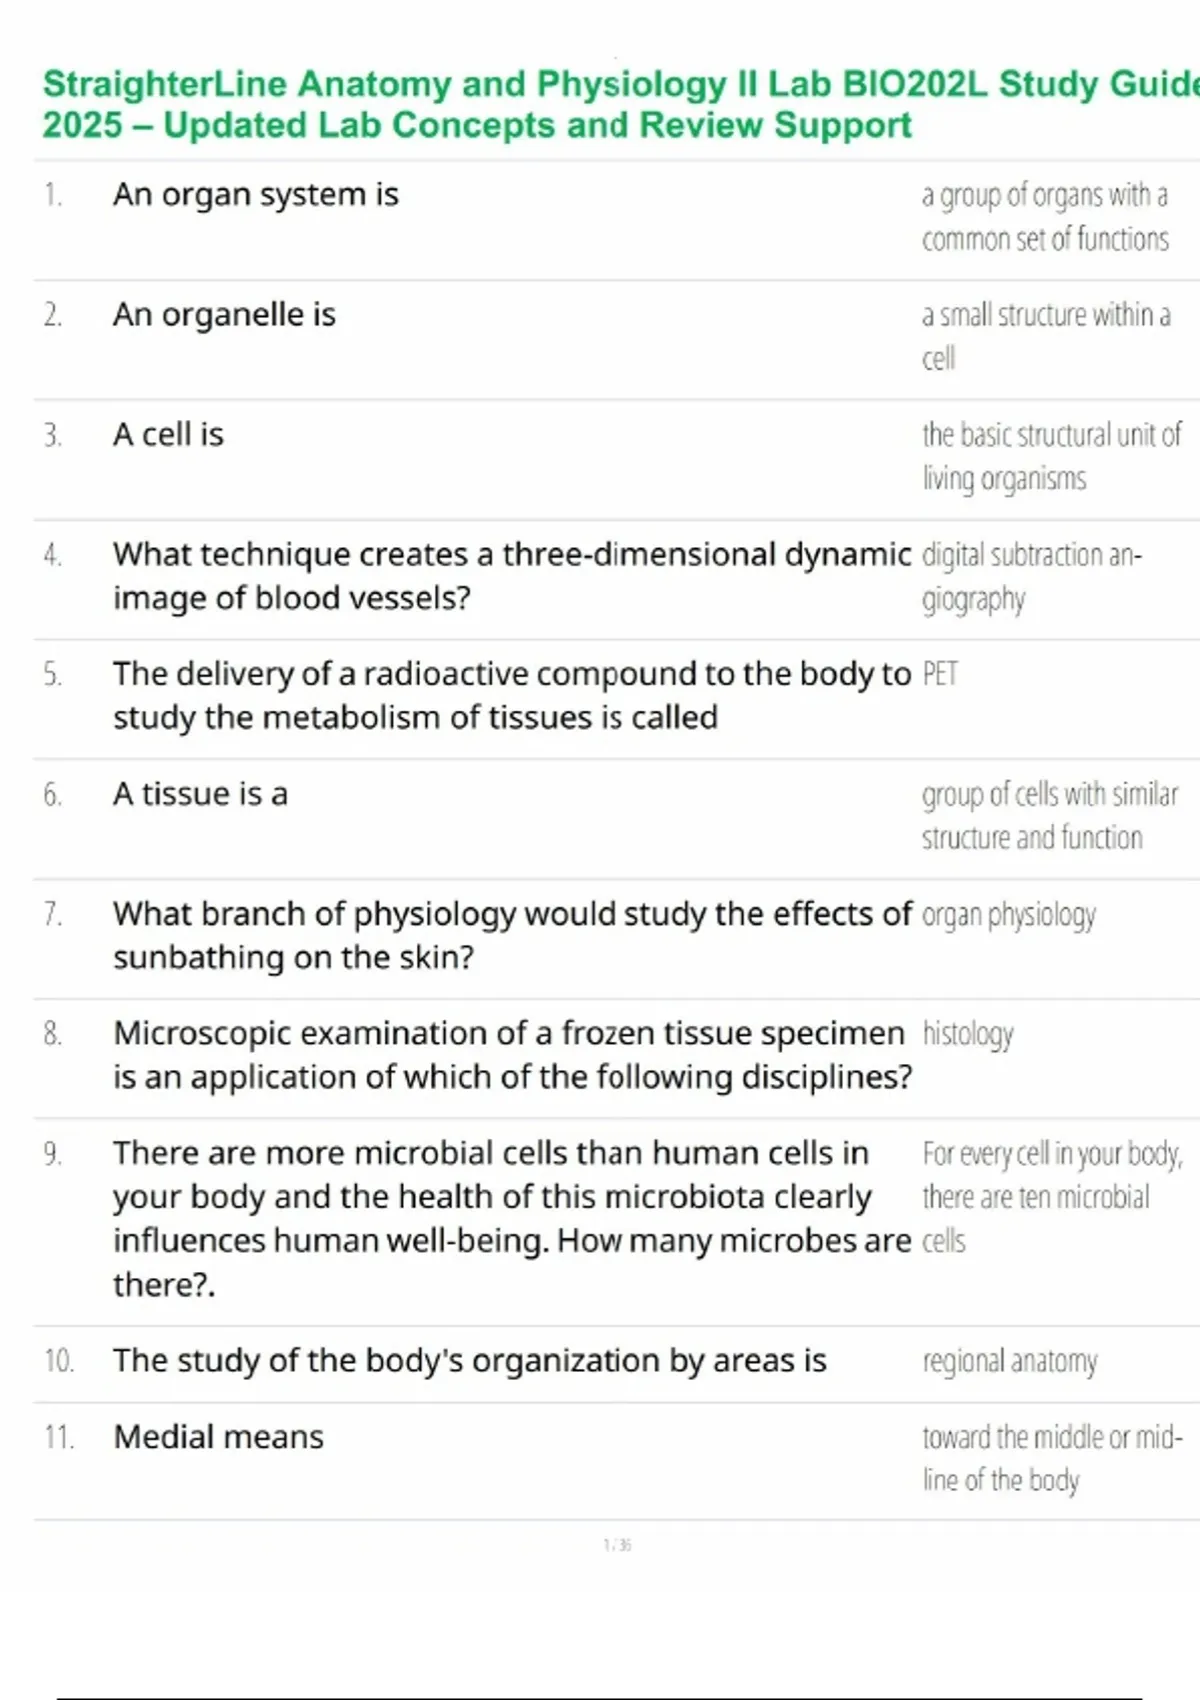Select the answer "PET"
This screenshot has height=1700, width=1200.
(x=940, y=675)
